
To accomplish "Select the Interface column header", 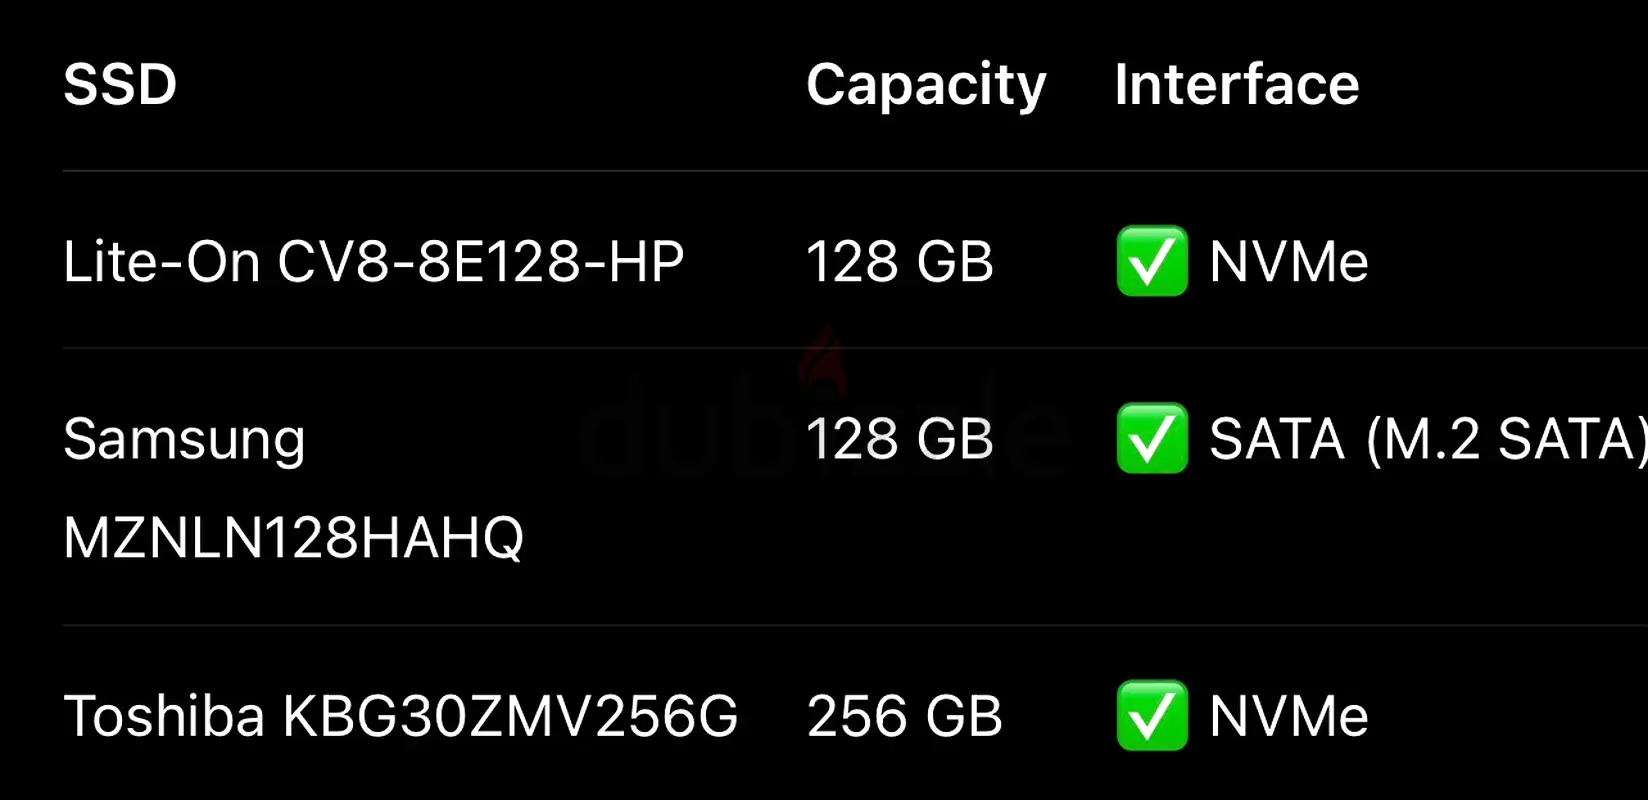I will (x=1237, y=84).
